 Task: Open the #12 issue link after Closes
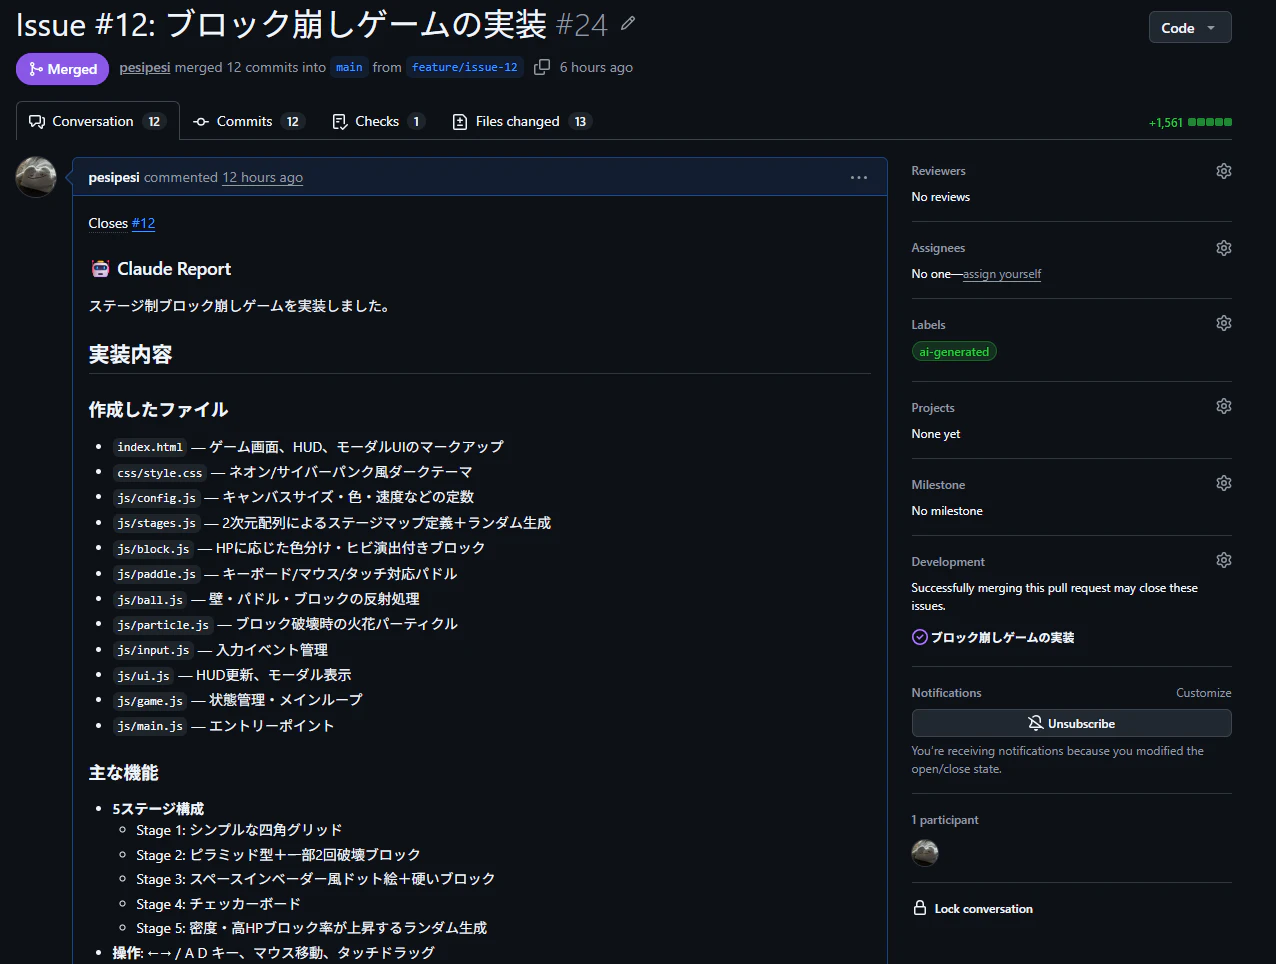[143, 223]
